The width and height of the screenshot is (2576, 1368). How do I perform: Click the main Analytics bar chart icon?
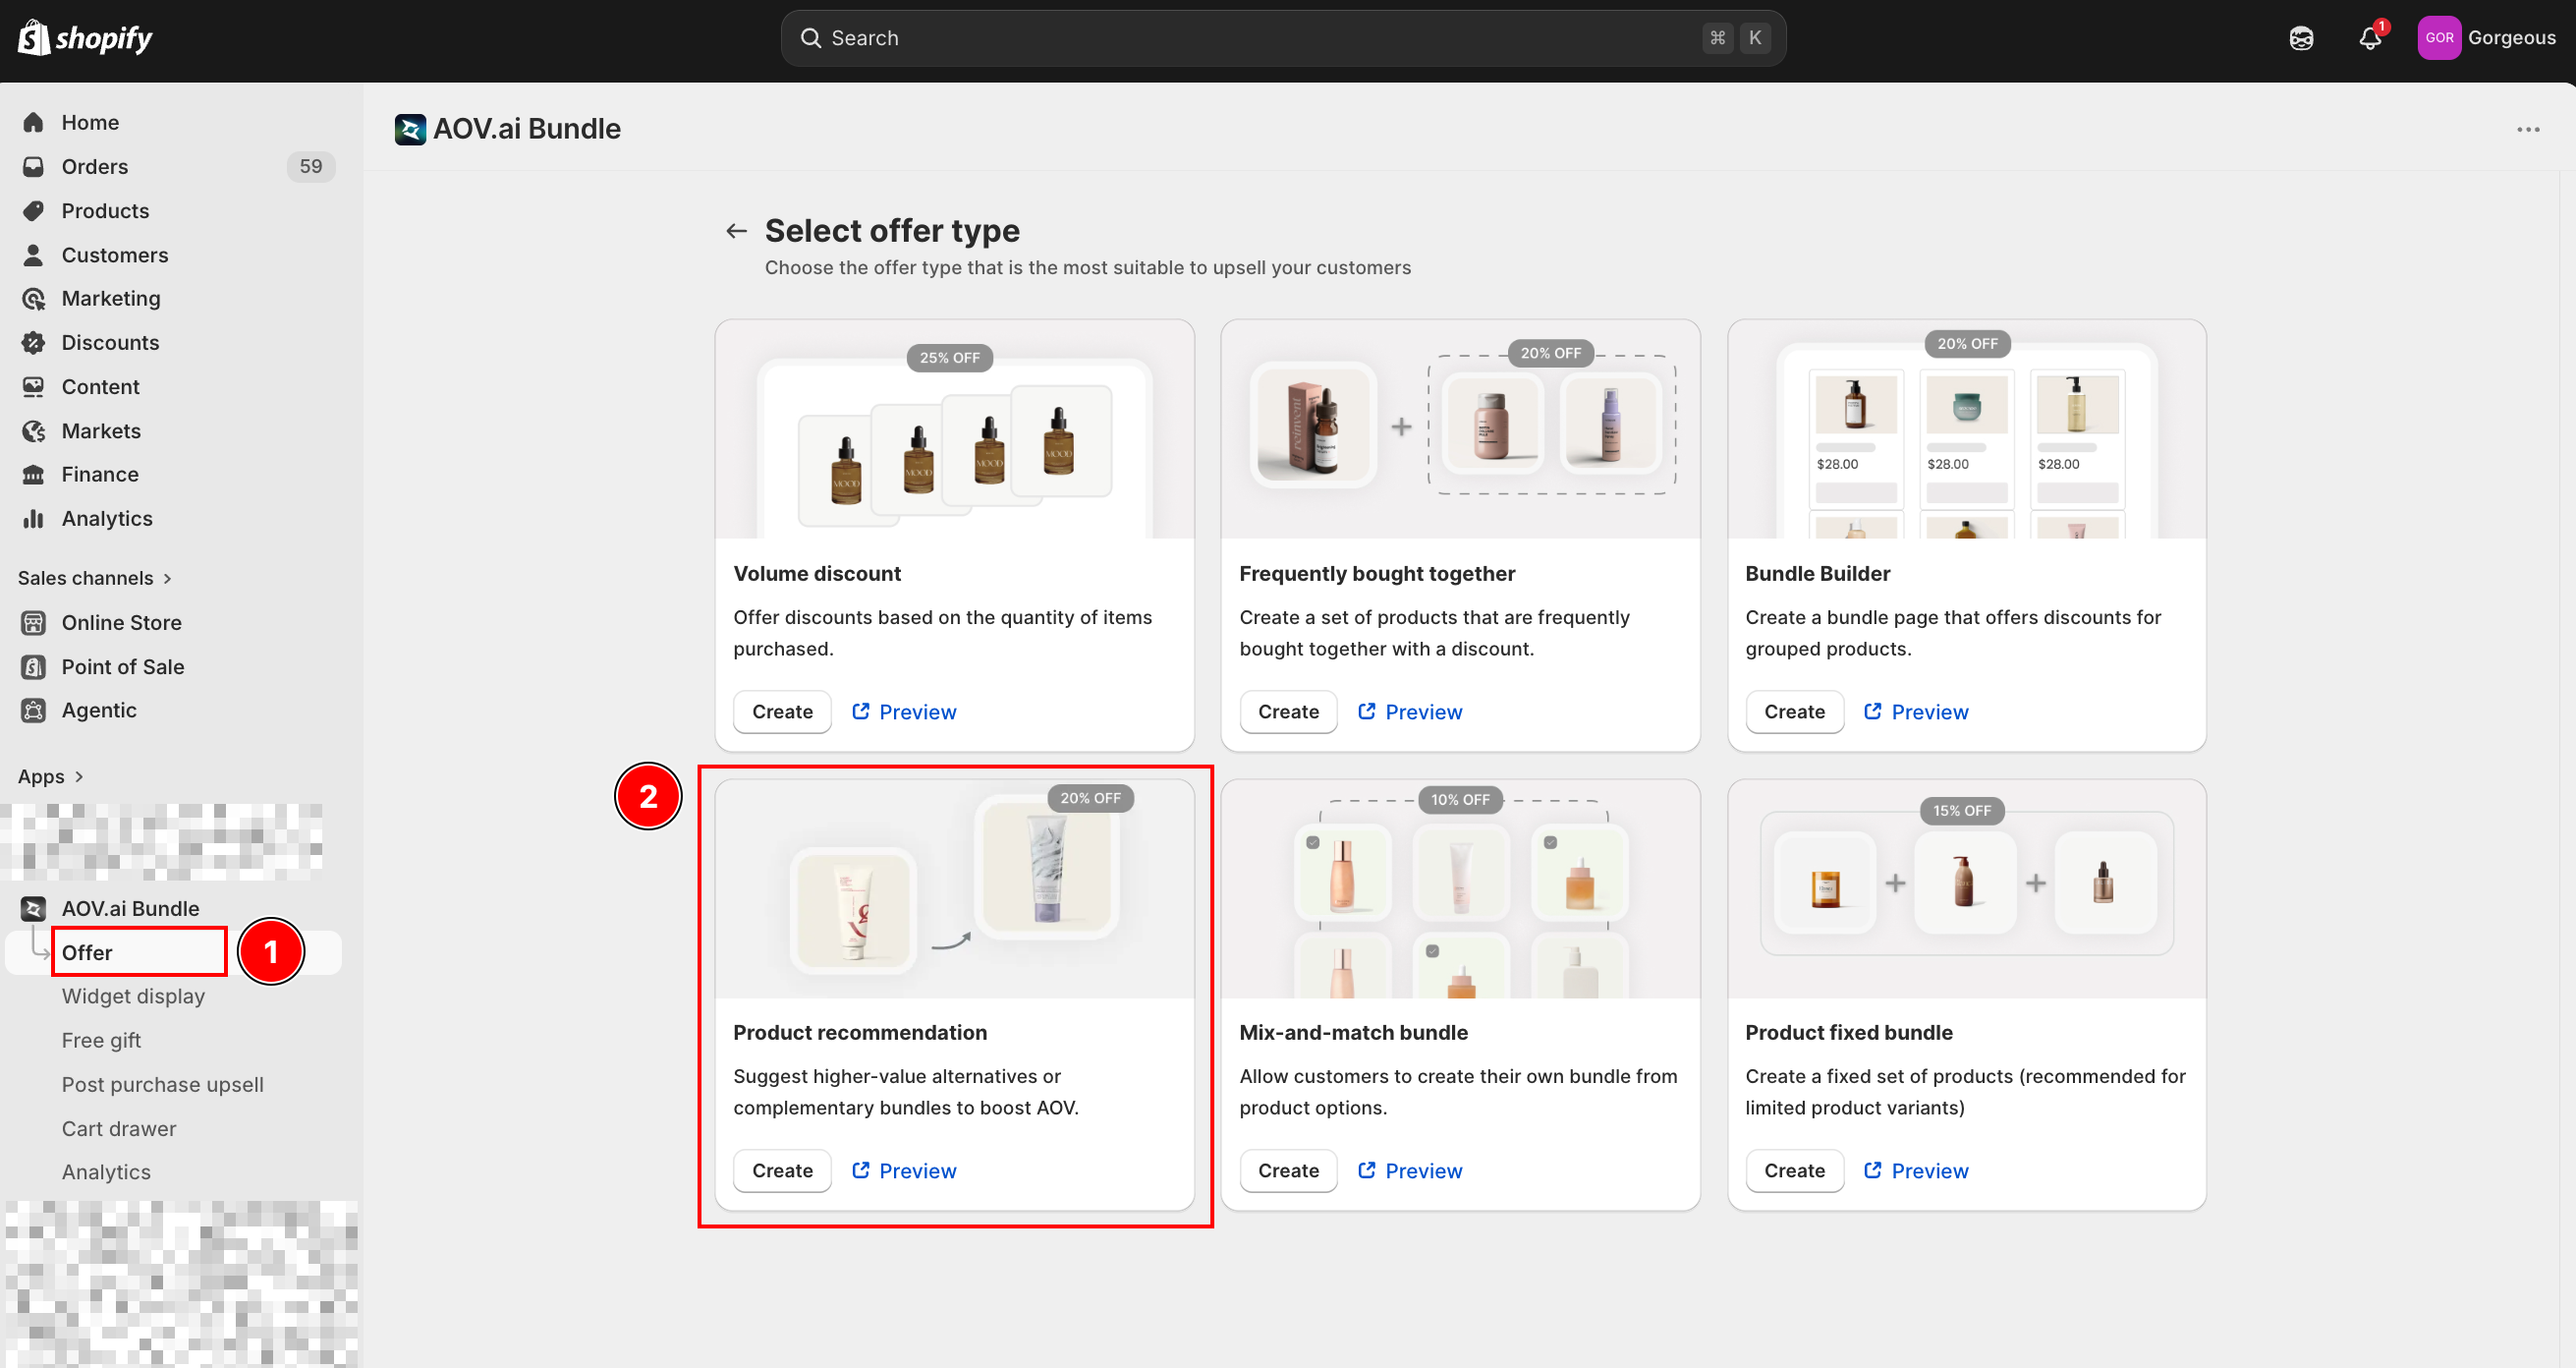(33, 518)
